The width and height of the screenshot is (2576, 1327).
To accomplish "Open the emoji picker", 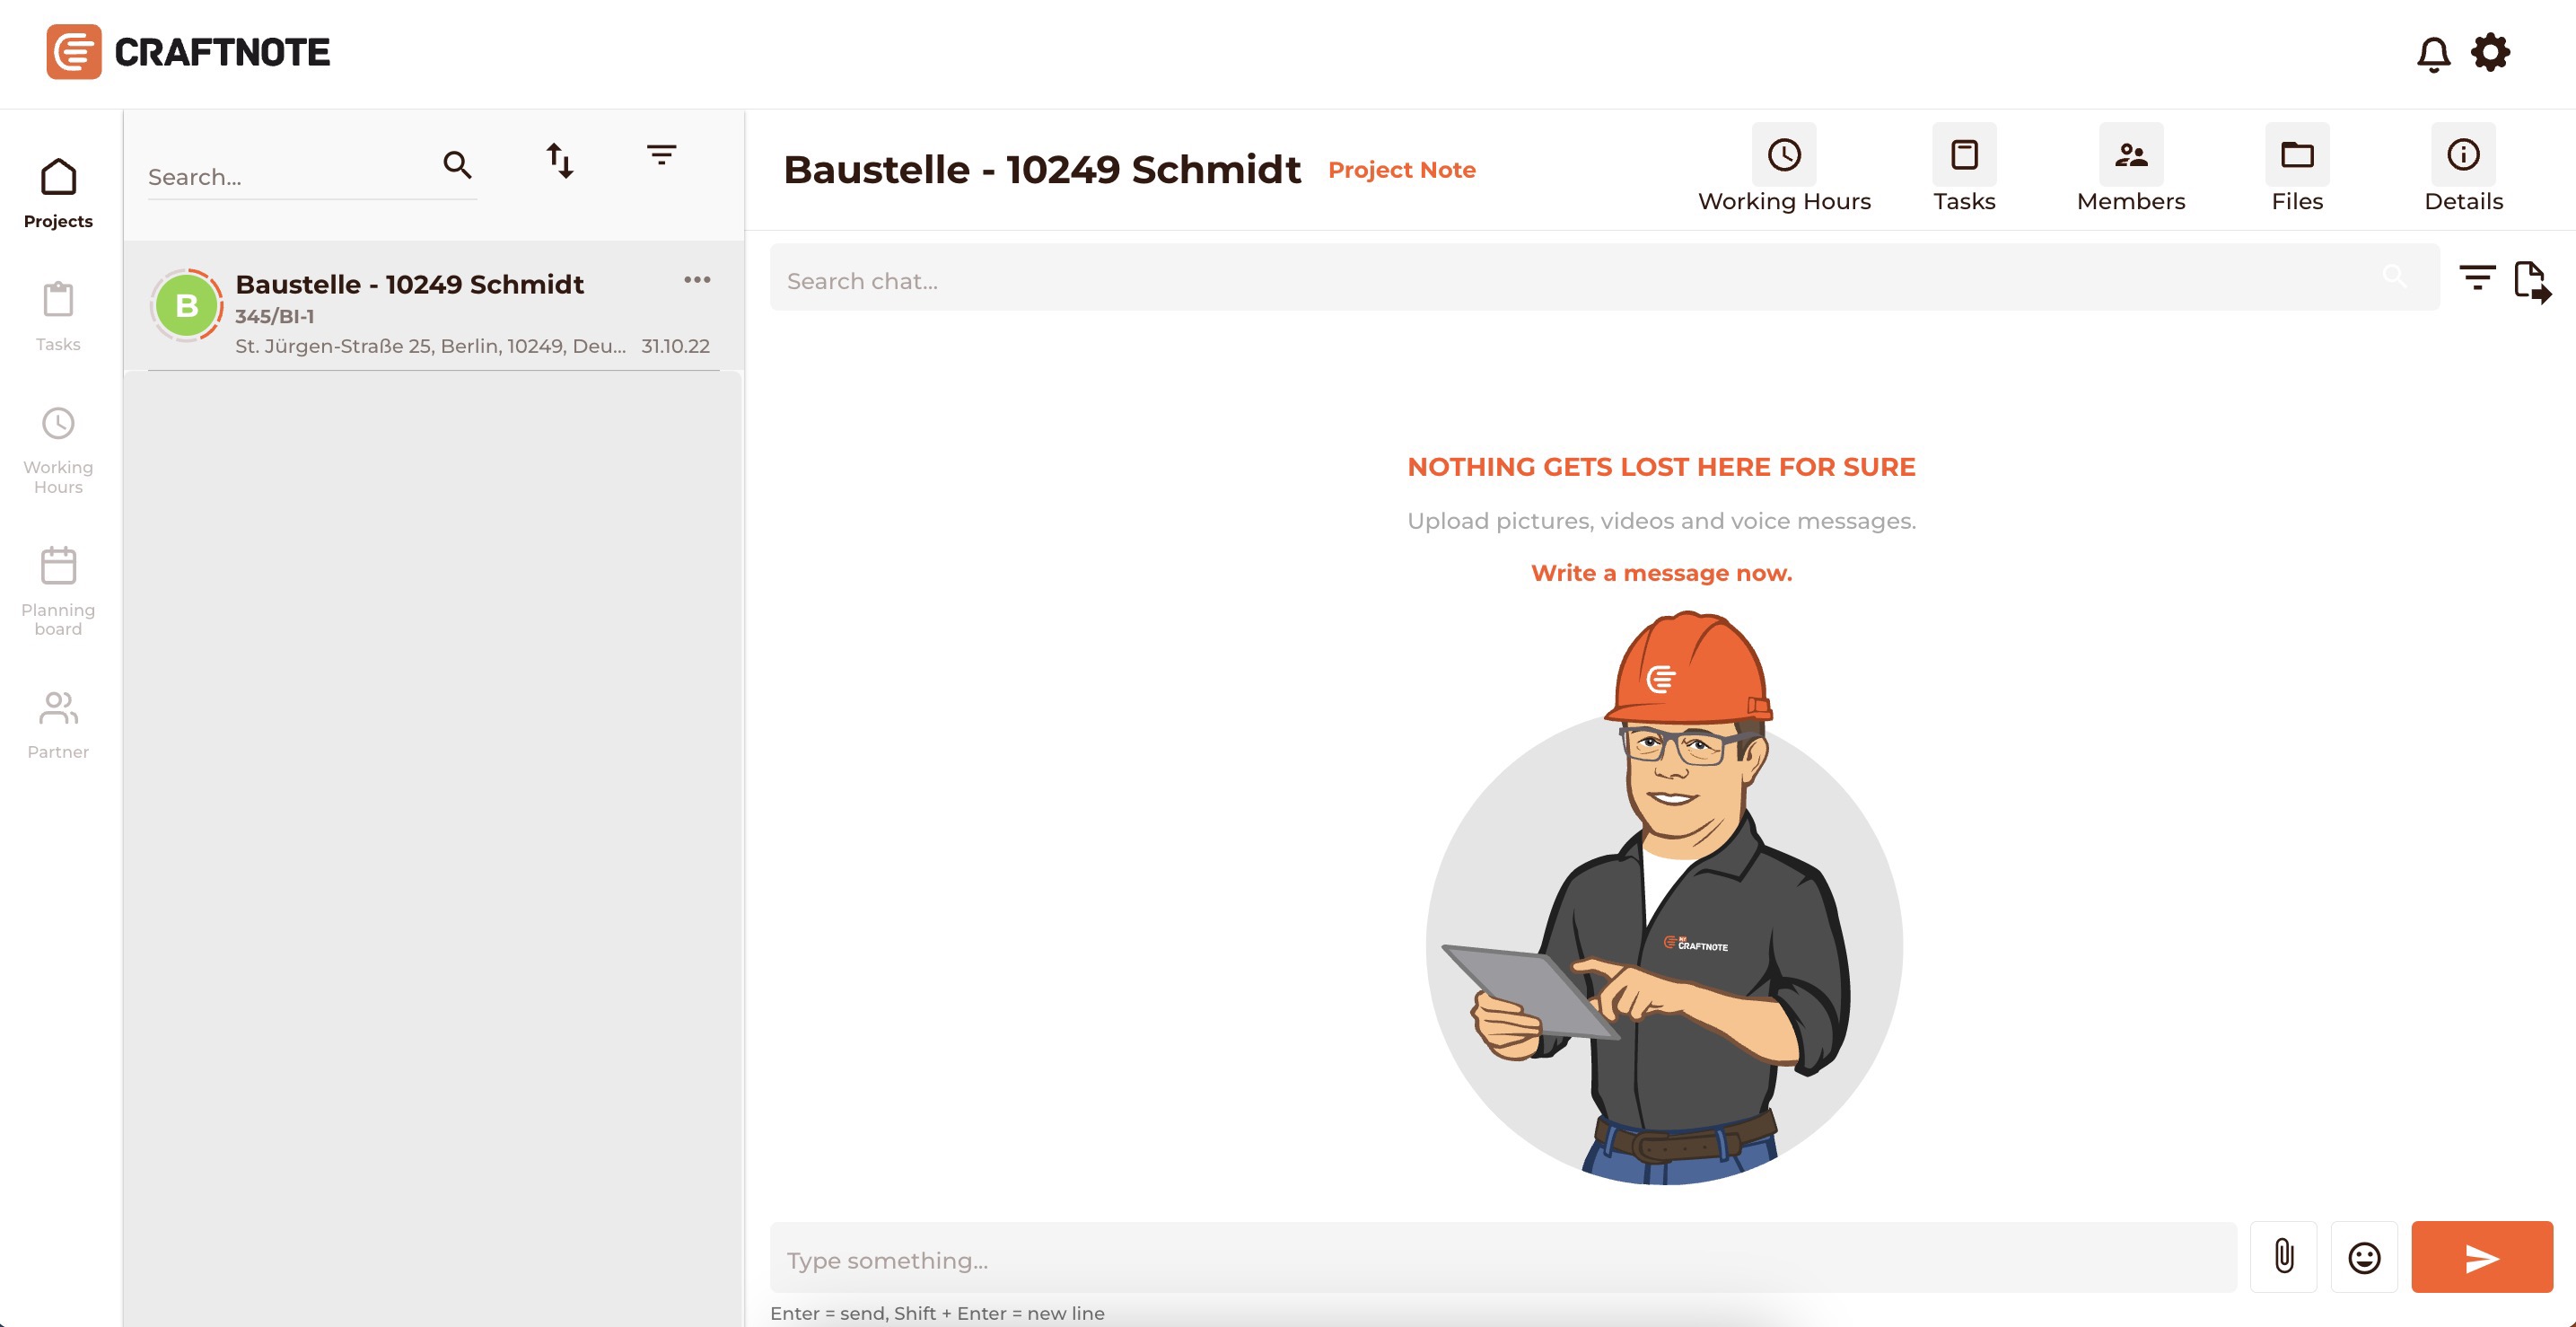I will tap(2364, 1257).
